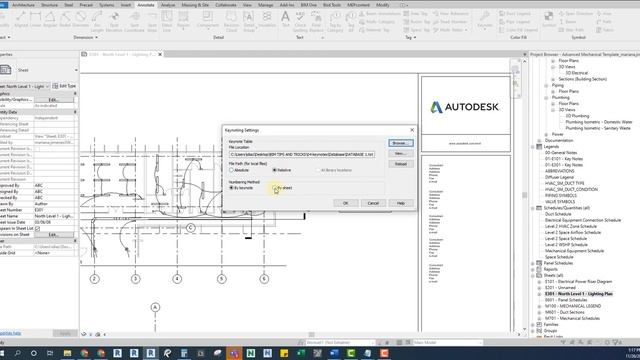Click the Tag by Category tool
640x360 pixels.
click(x=335, y=21)
